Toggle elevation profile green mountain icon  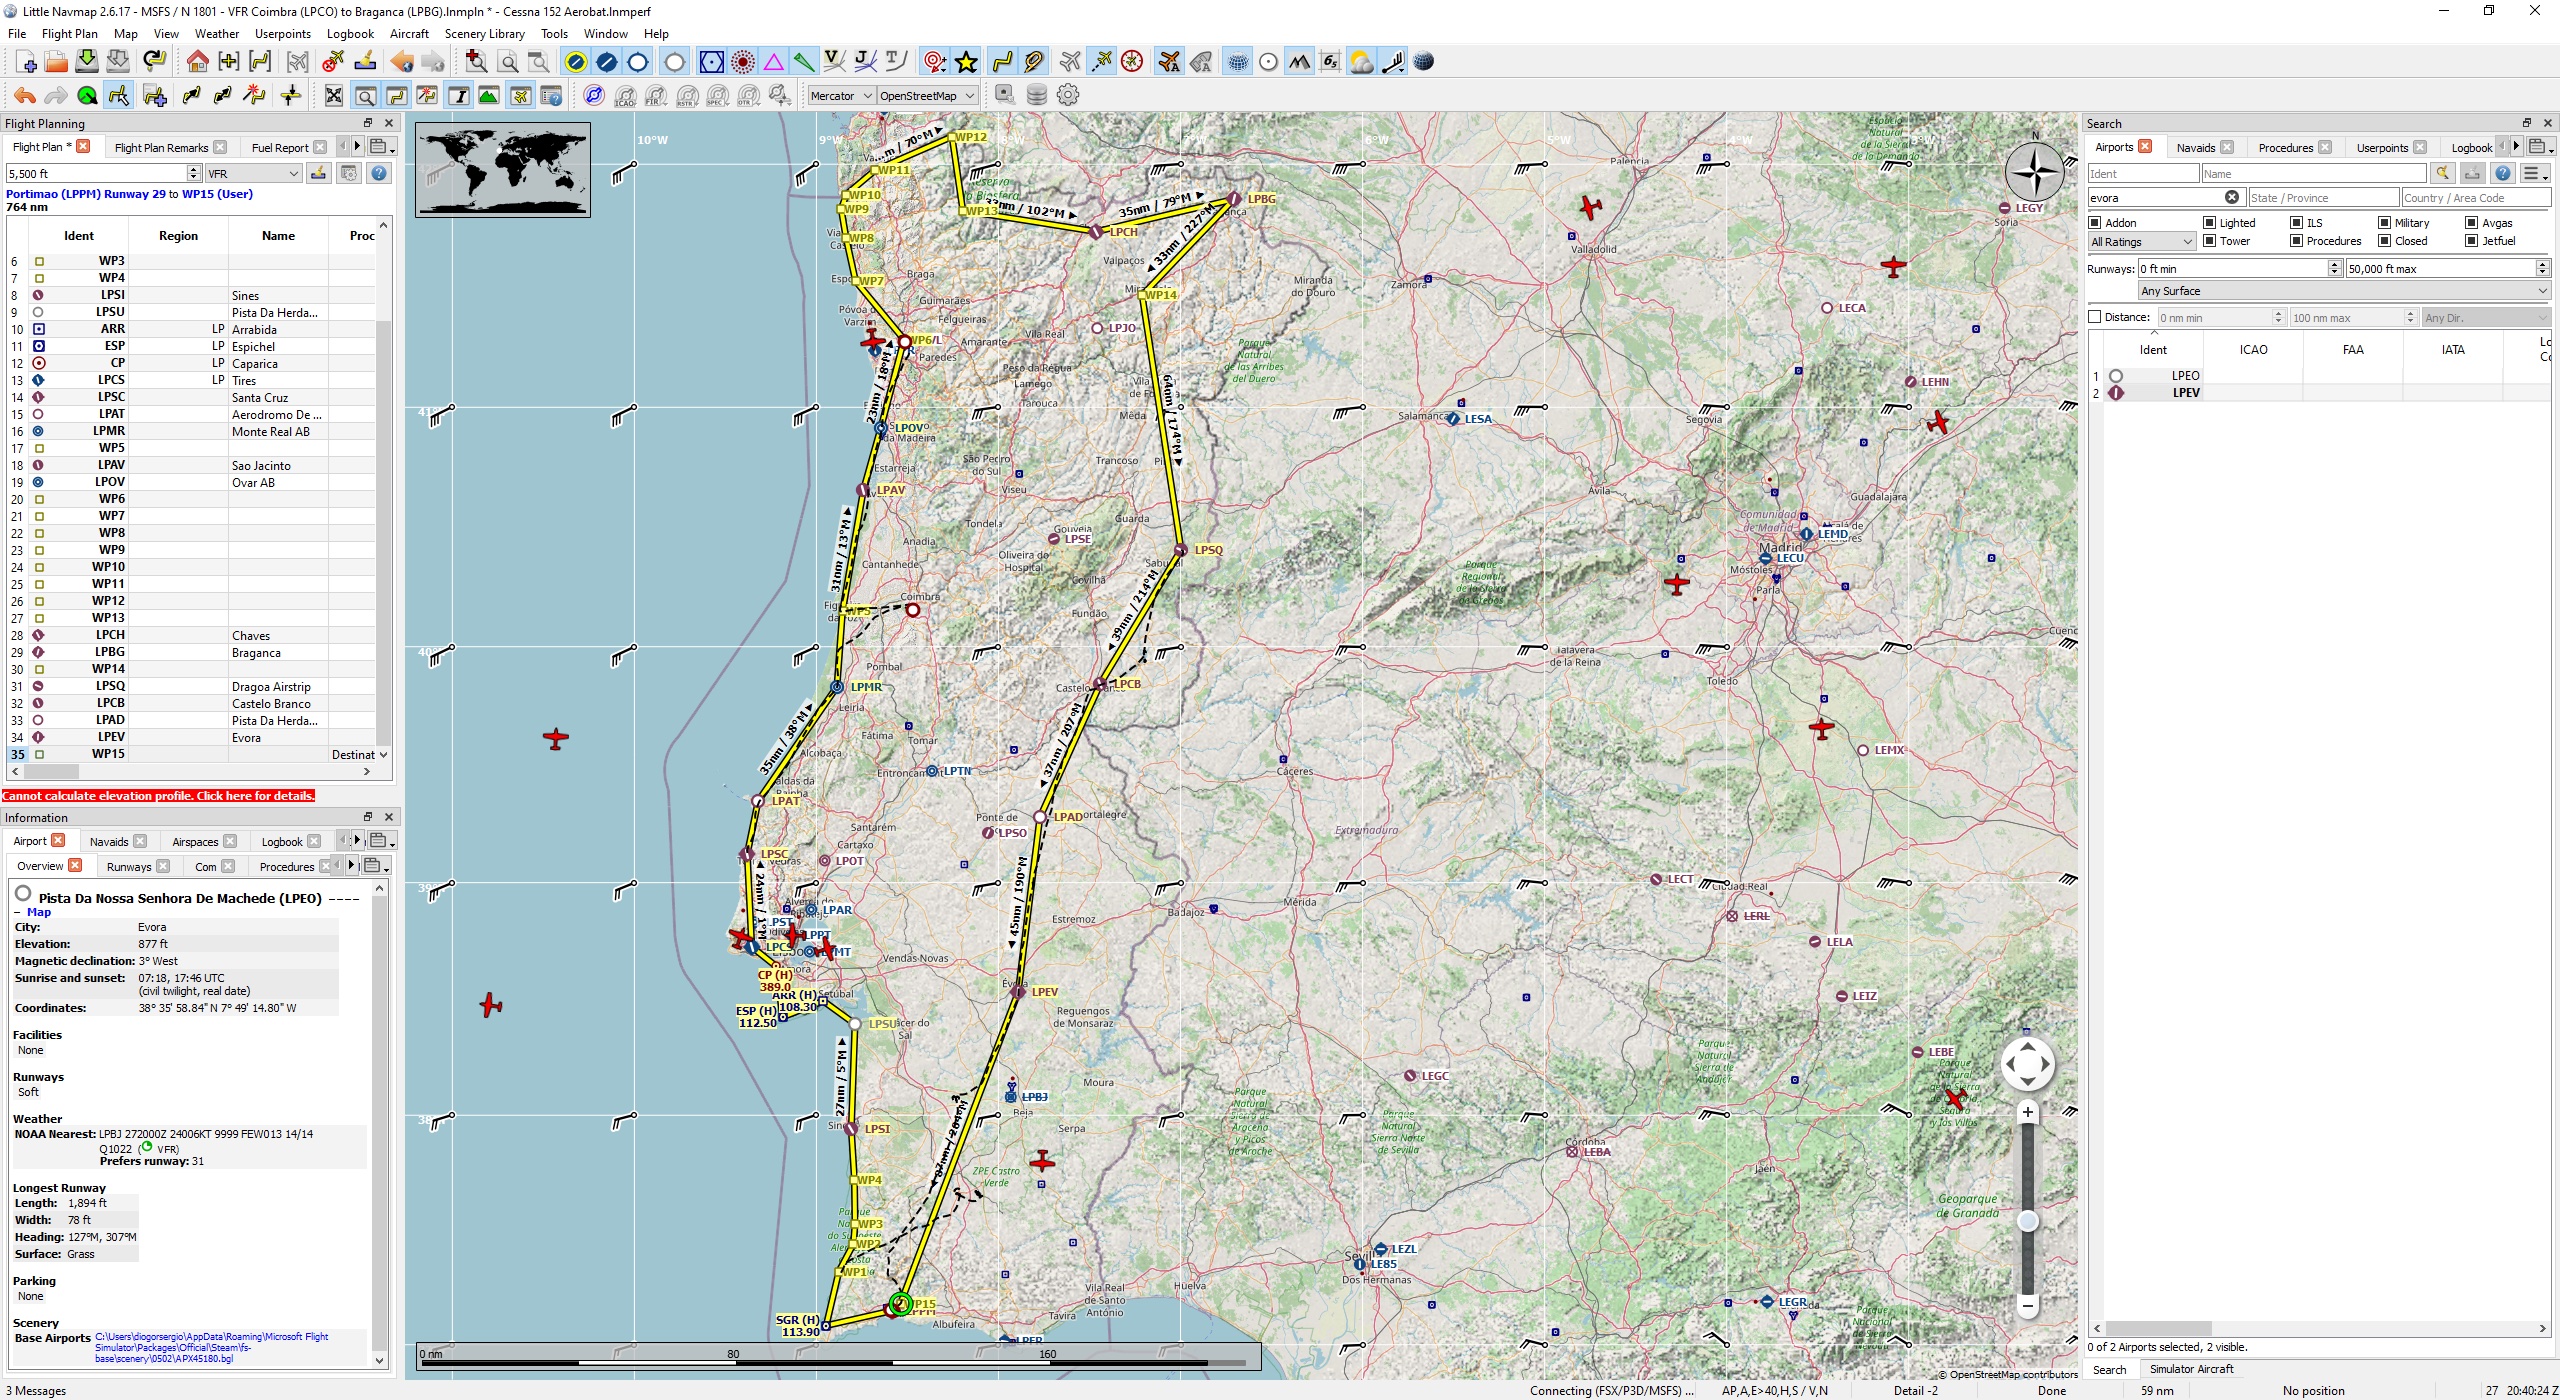pyautogui.click(x=489, y=96)
